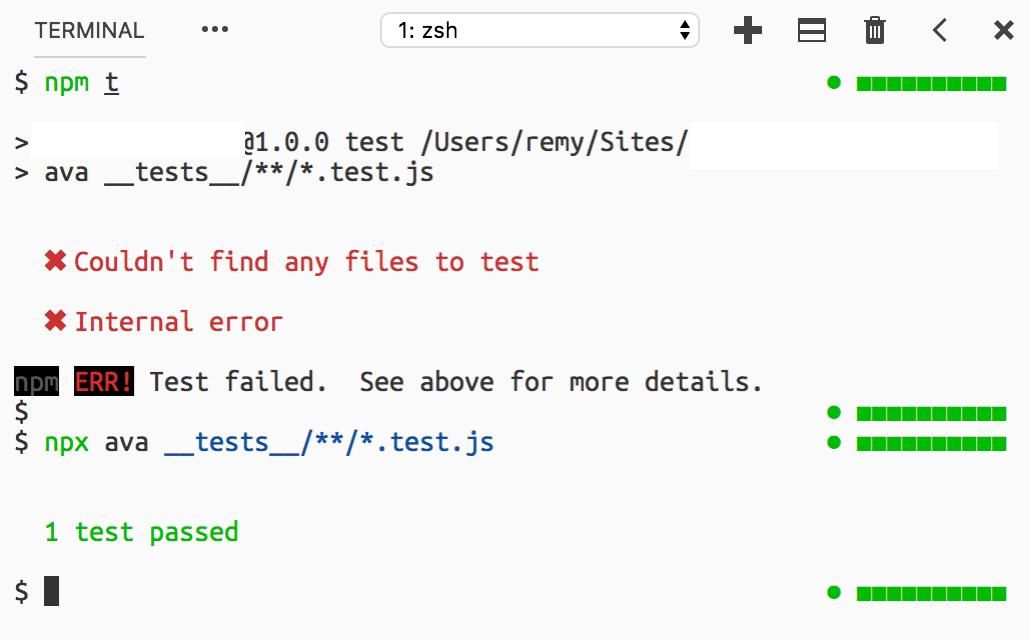Click the red "ERR!" label
The image size is (1030, 640).
coord(104,381)
